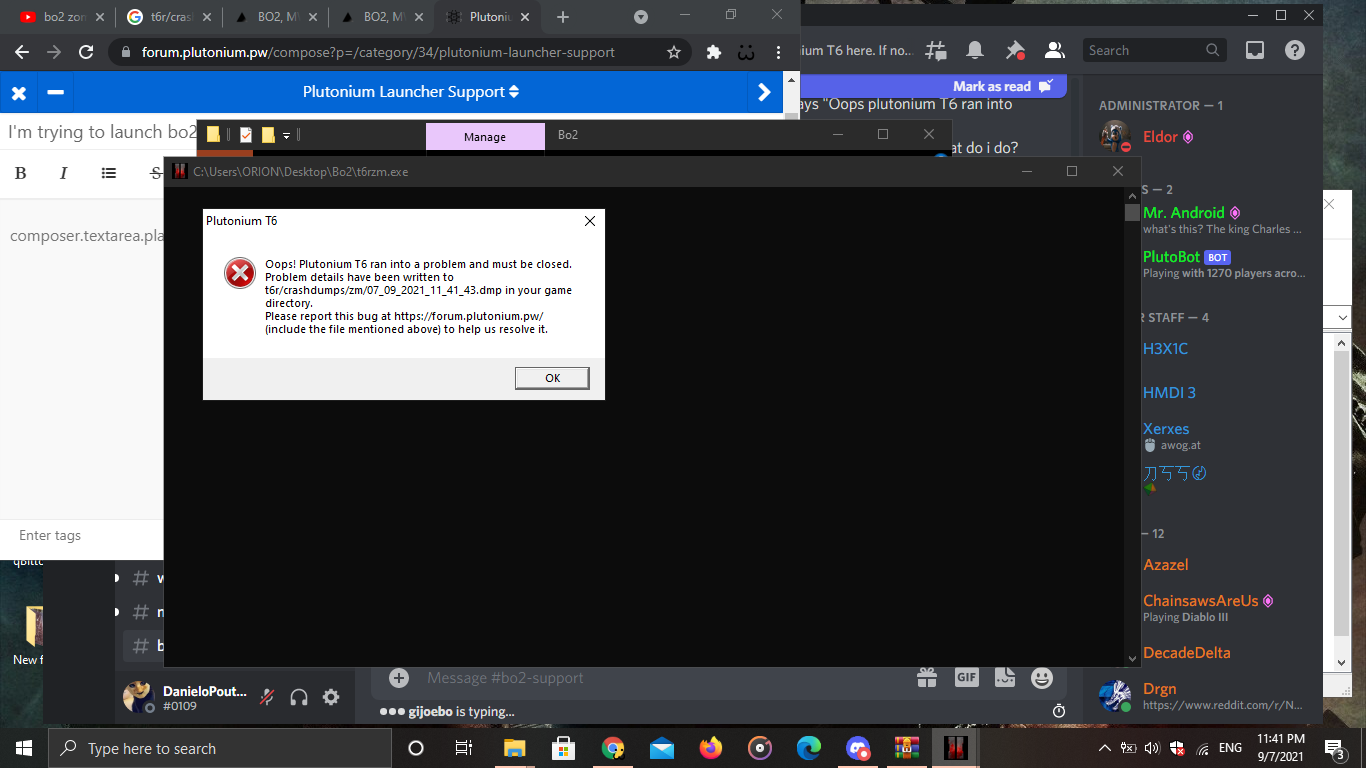Open Discord user settings gear
The width and height of the screenshot is (1366, 768).
331,697
